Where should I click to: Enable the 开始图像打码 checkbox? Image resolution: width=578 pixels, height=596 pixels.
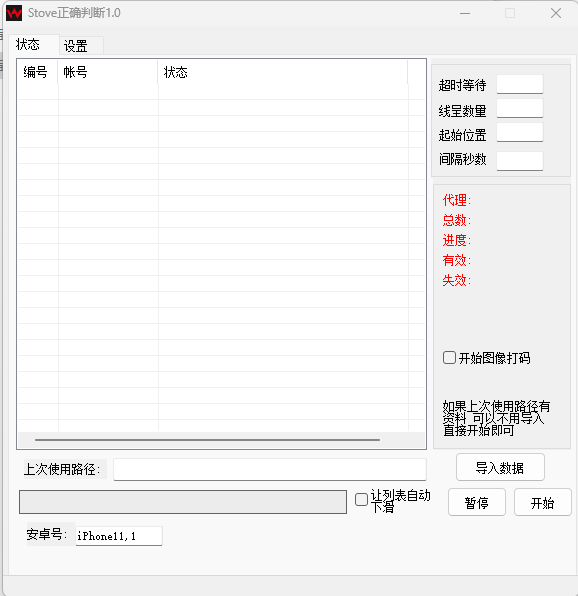coord(449,358)
